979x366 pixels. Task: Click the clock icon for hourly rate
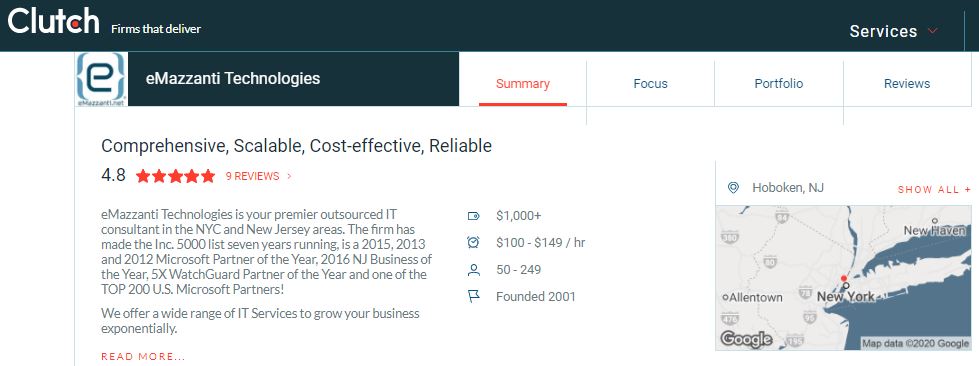tap(473, 242)
